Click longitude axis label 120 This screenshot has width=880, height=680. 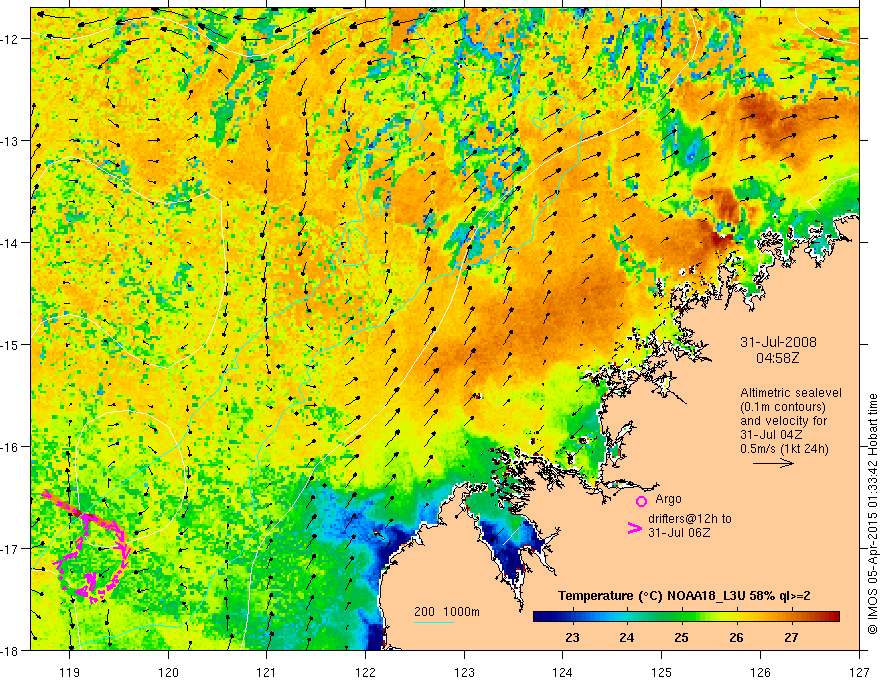point(168,672)
